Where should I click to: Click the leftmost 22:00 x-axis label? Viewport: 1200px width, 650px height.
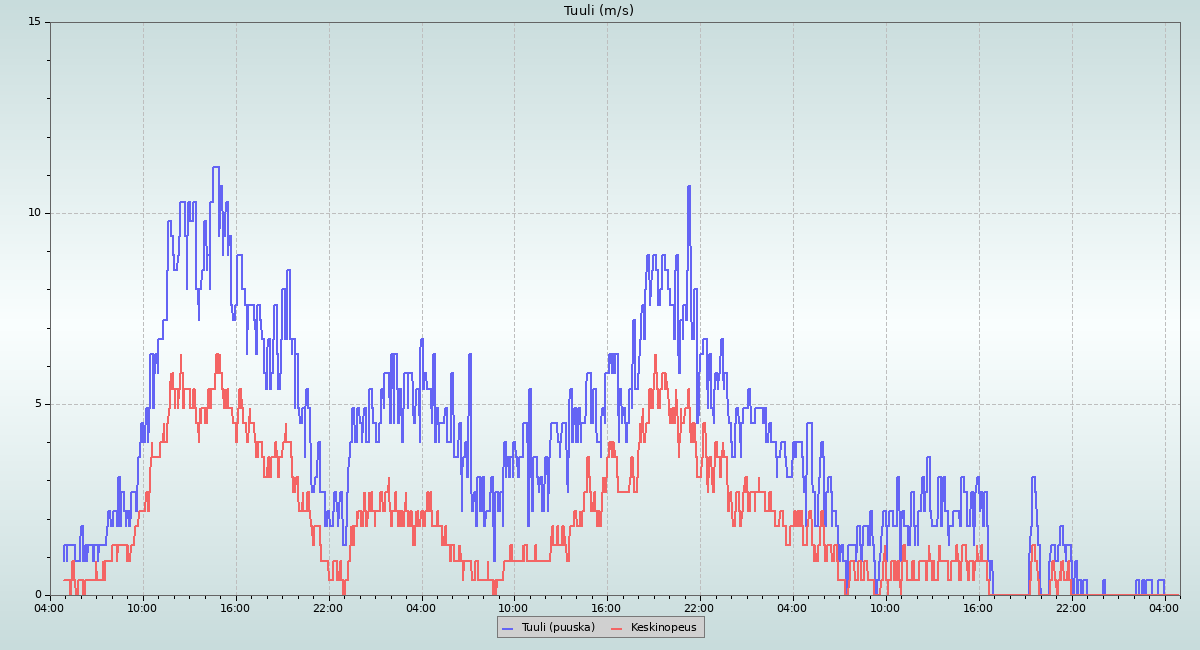tap(329, 607)
